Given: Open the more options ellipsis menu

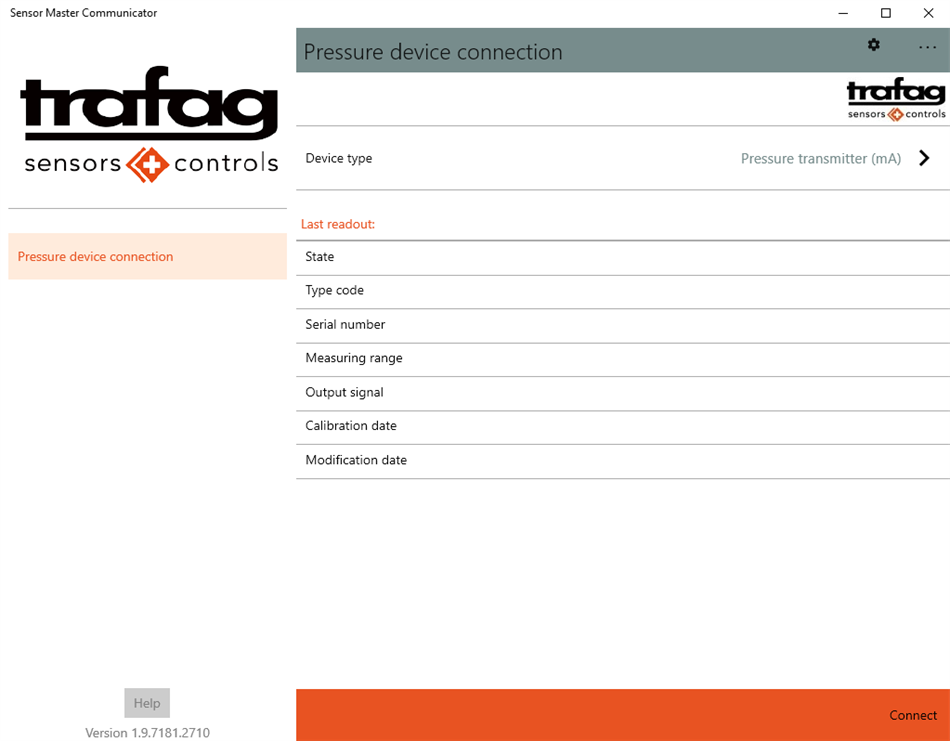Looking at the screenshot, I should pyautogui.click(x=928, y=47).
